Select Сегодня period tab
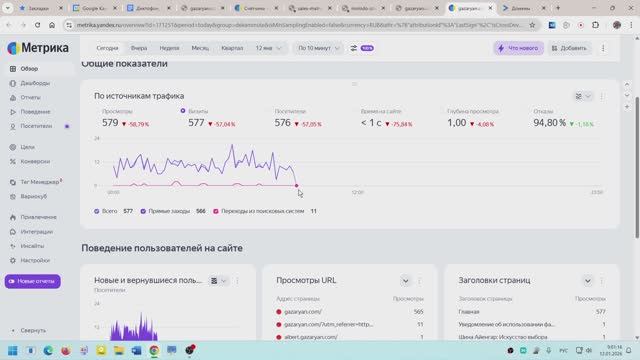This screenshot has height=360, width=640. click(107, 48)
